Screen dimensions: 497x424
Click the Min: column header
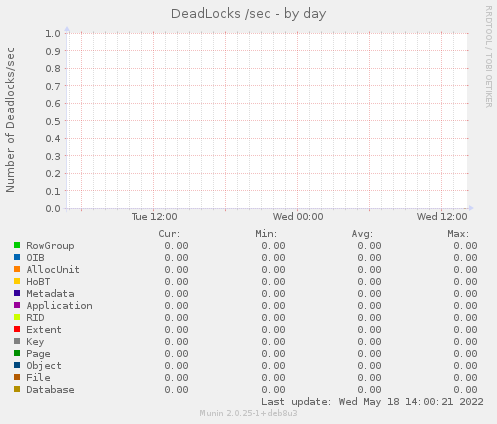coord(266,234)
